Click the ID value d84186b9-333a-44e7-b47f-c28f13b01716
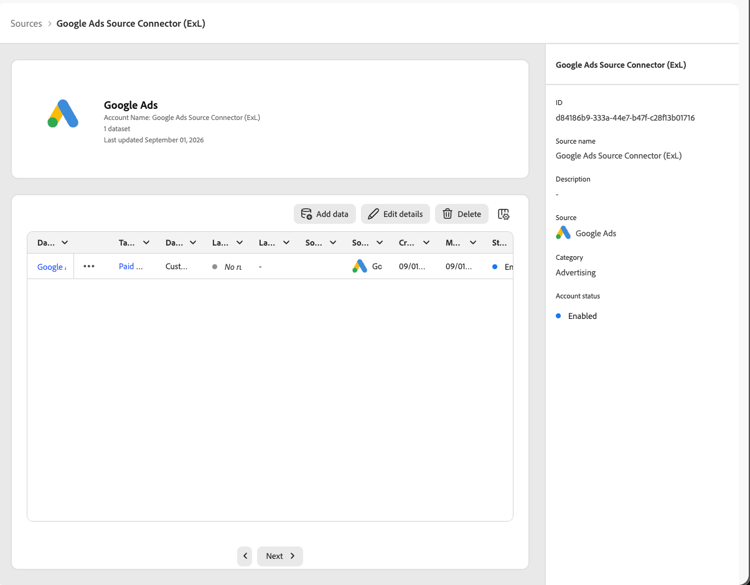750x585 pixels. coord(625,118)
